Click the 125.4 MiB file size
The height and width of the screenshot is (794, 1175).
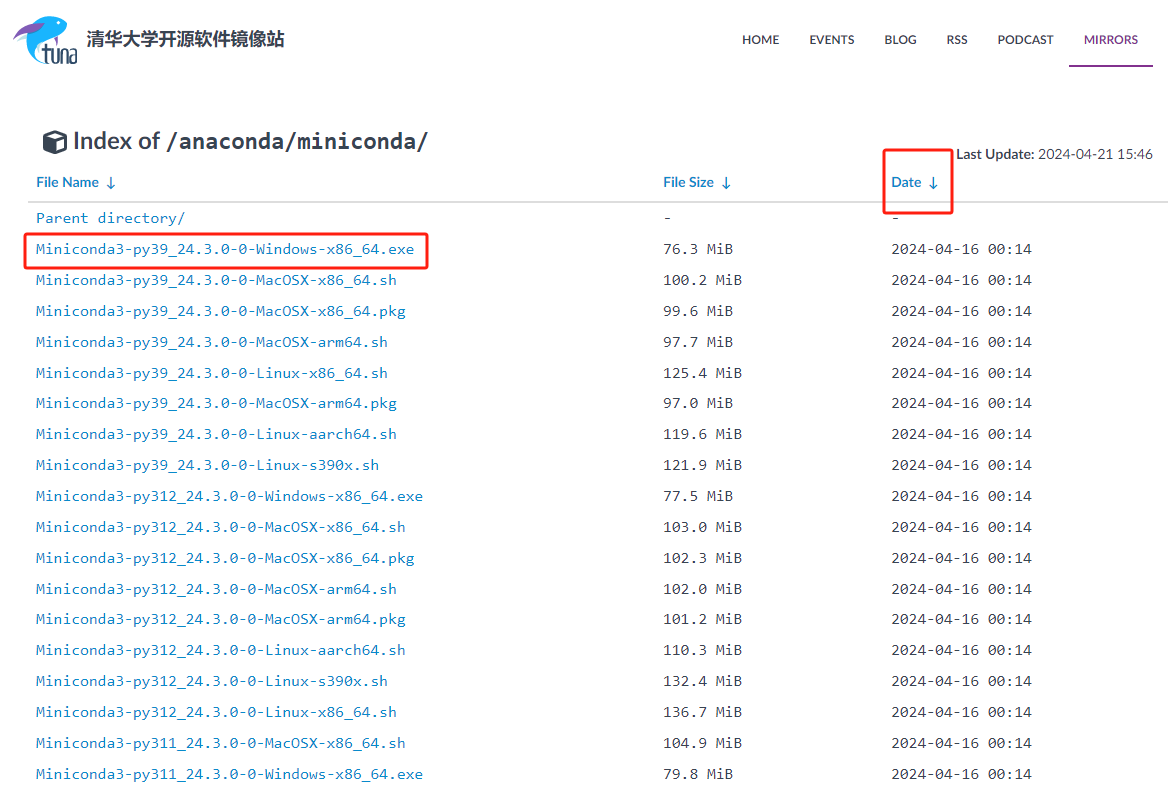tap(702, 373)
